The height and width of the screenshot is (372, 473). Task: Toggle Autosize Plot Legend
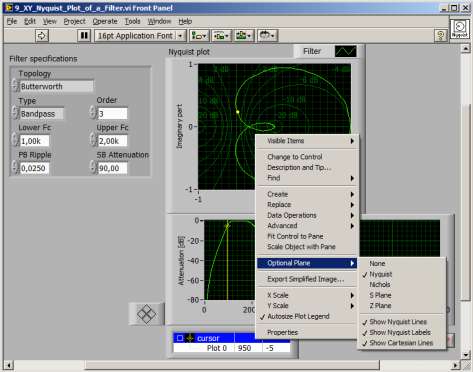307,316
